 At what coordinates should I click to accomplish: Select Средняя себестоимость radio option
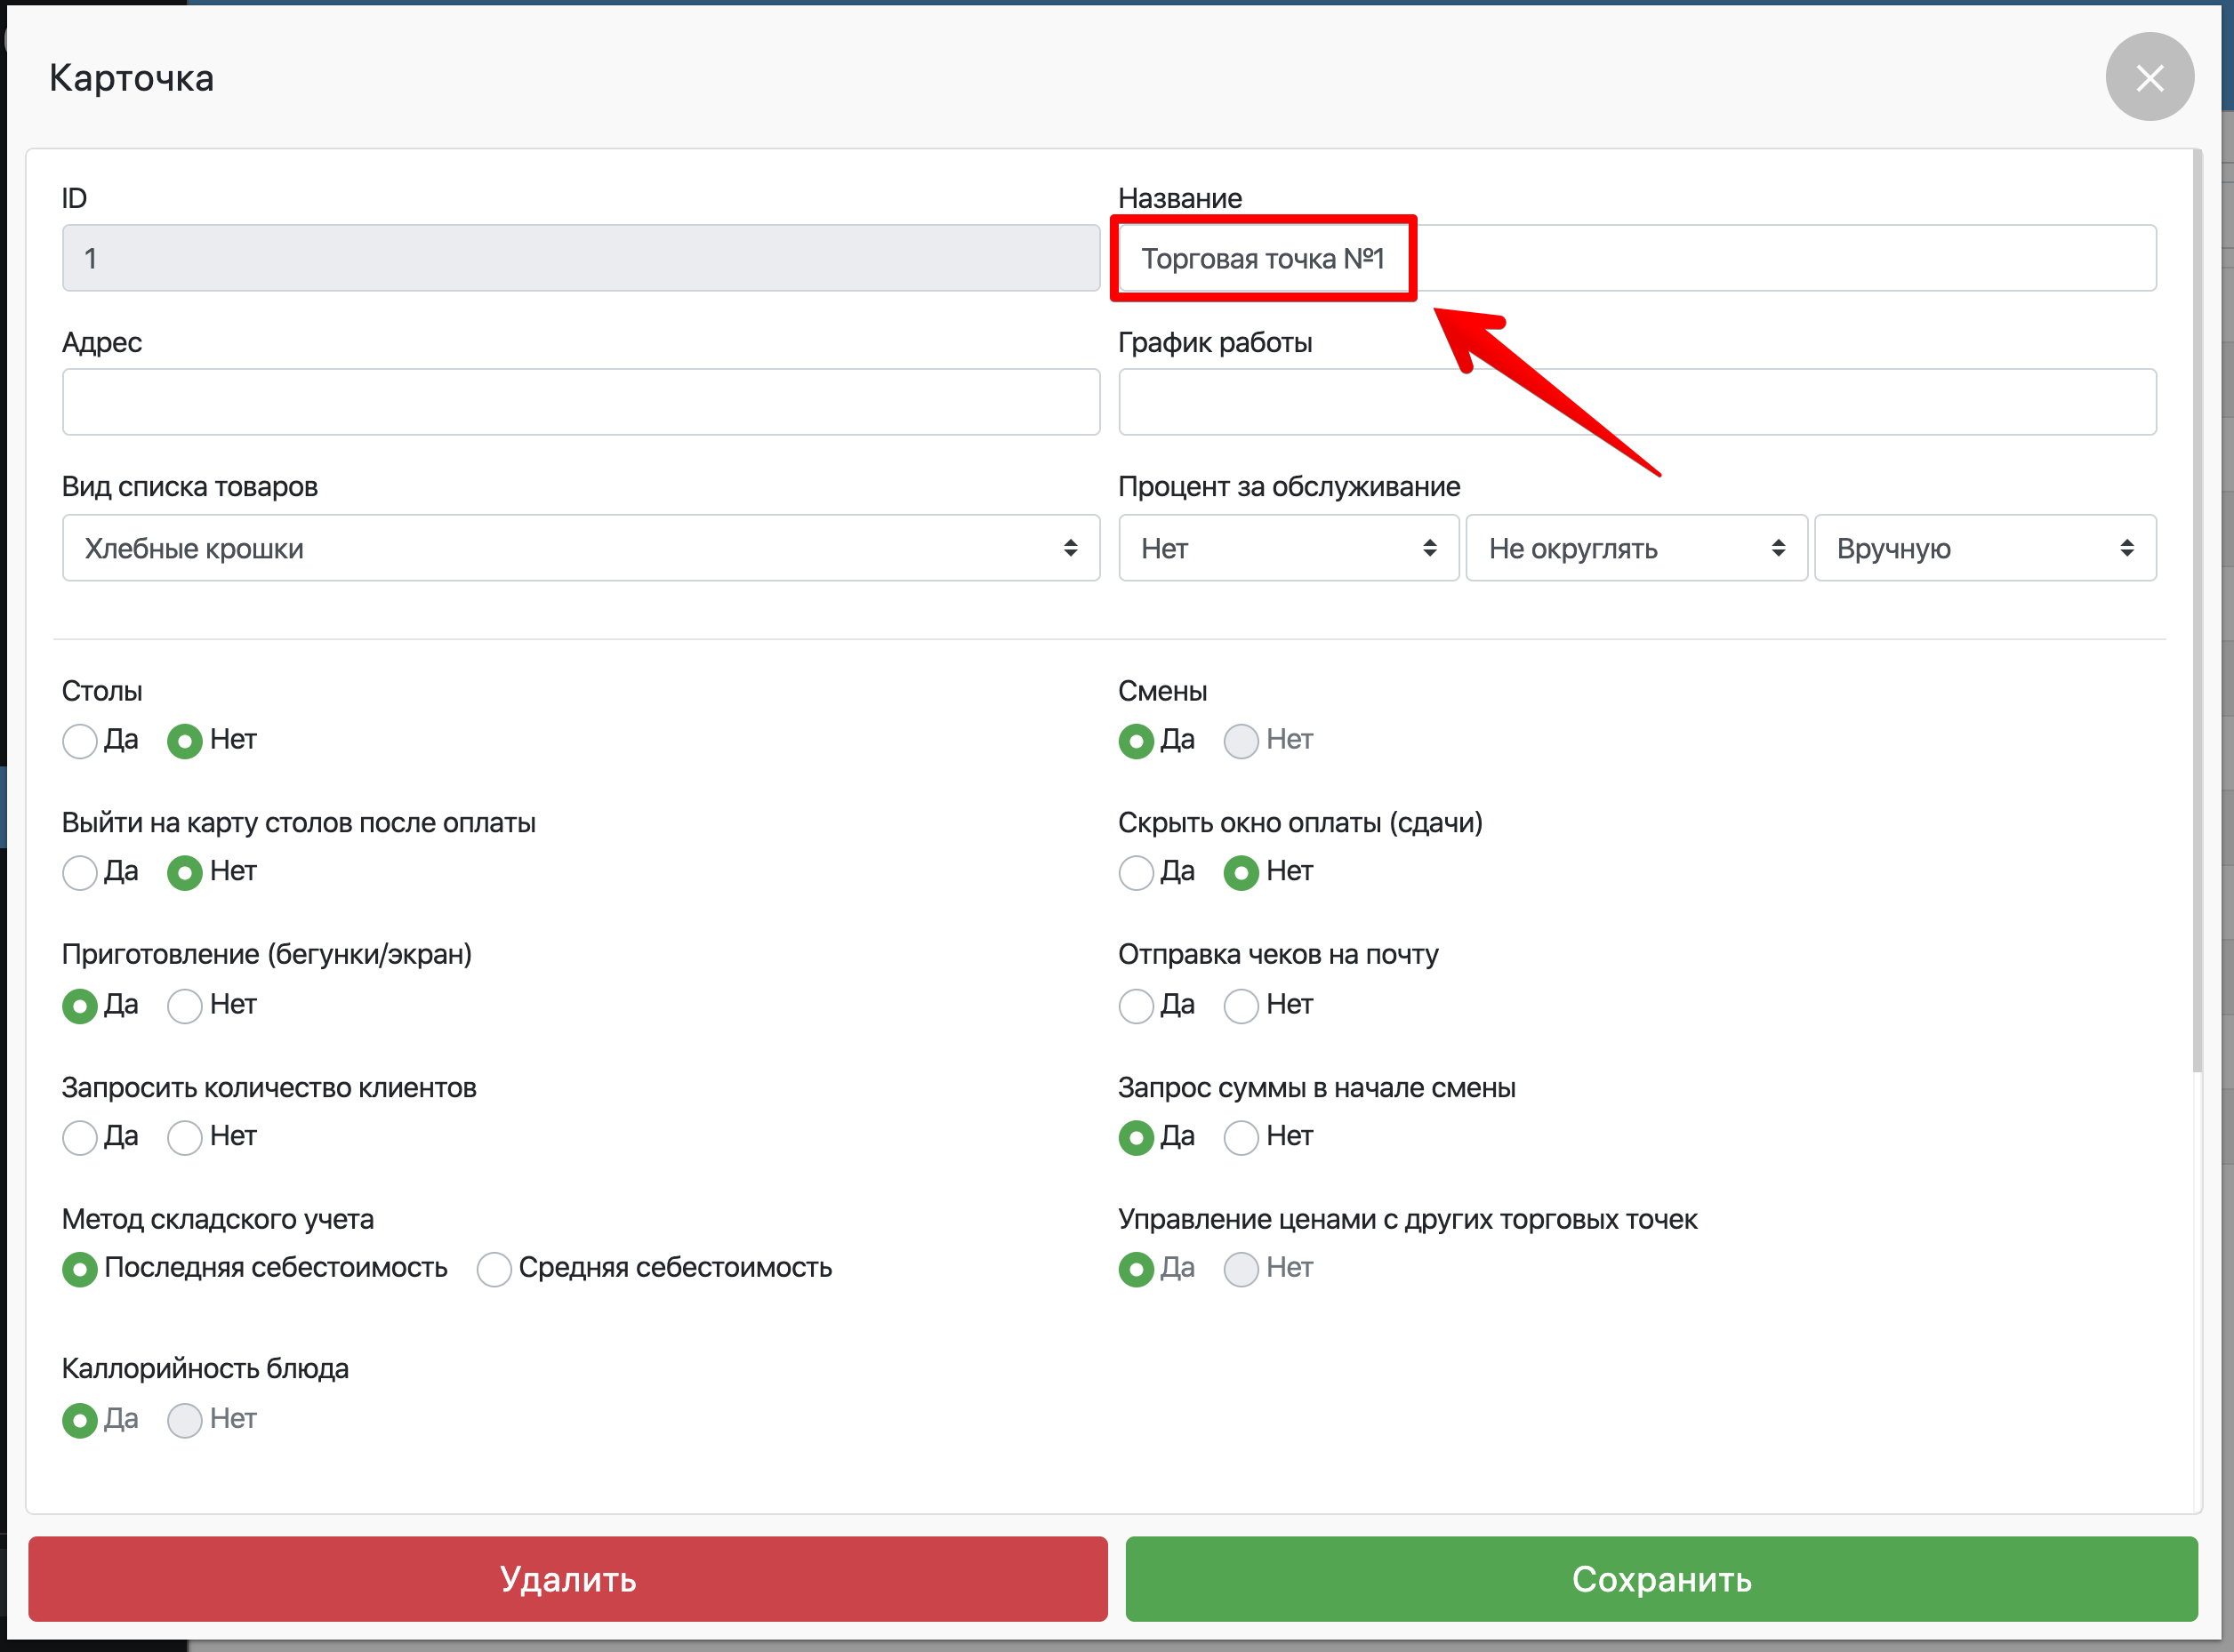494,1269
